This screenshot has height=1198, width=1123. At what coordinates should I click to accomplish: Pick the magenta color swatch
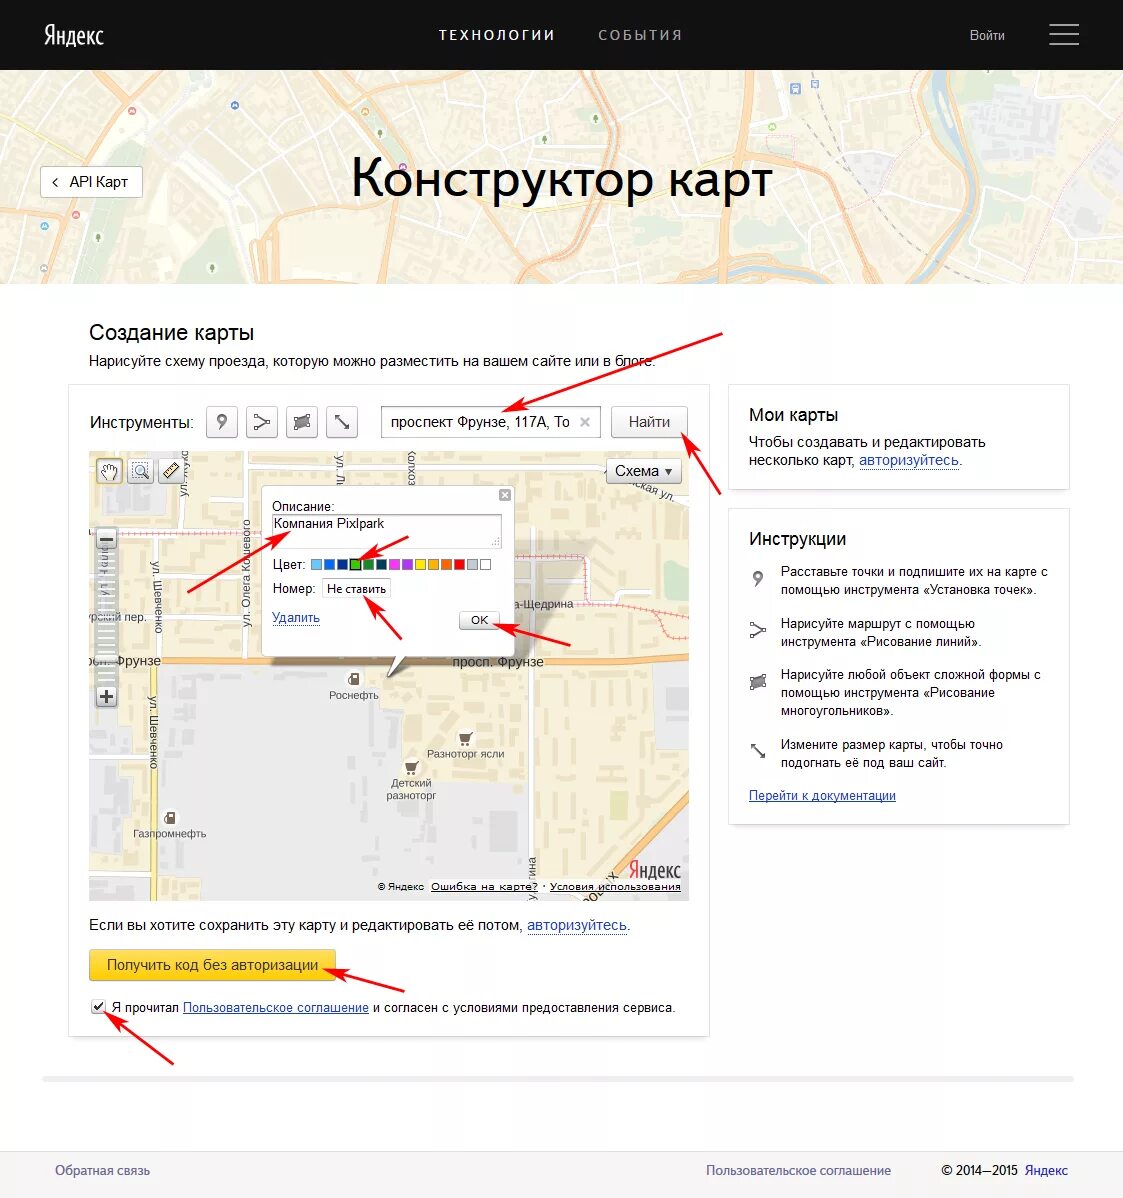(x=394, y=565)
